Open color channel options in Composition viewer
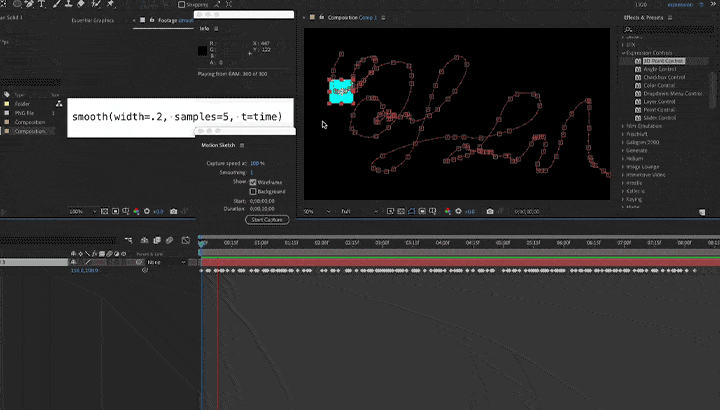Image resolution: width=720 pixels, height=410 pixels. [447, 211]
